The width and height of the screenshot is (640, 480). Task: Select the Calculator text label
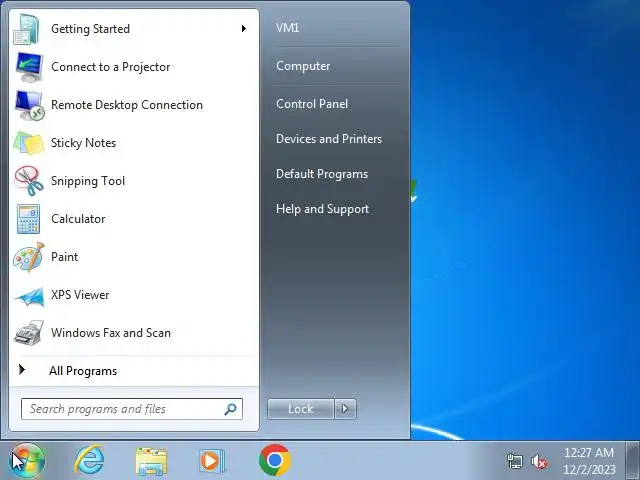pos(78,219)
